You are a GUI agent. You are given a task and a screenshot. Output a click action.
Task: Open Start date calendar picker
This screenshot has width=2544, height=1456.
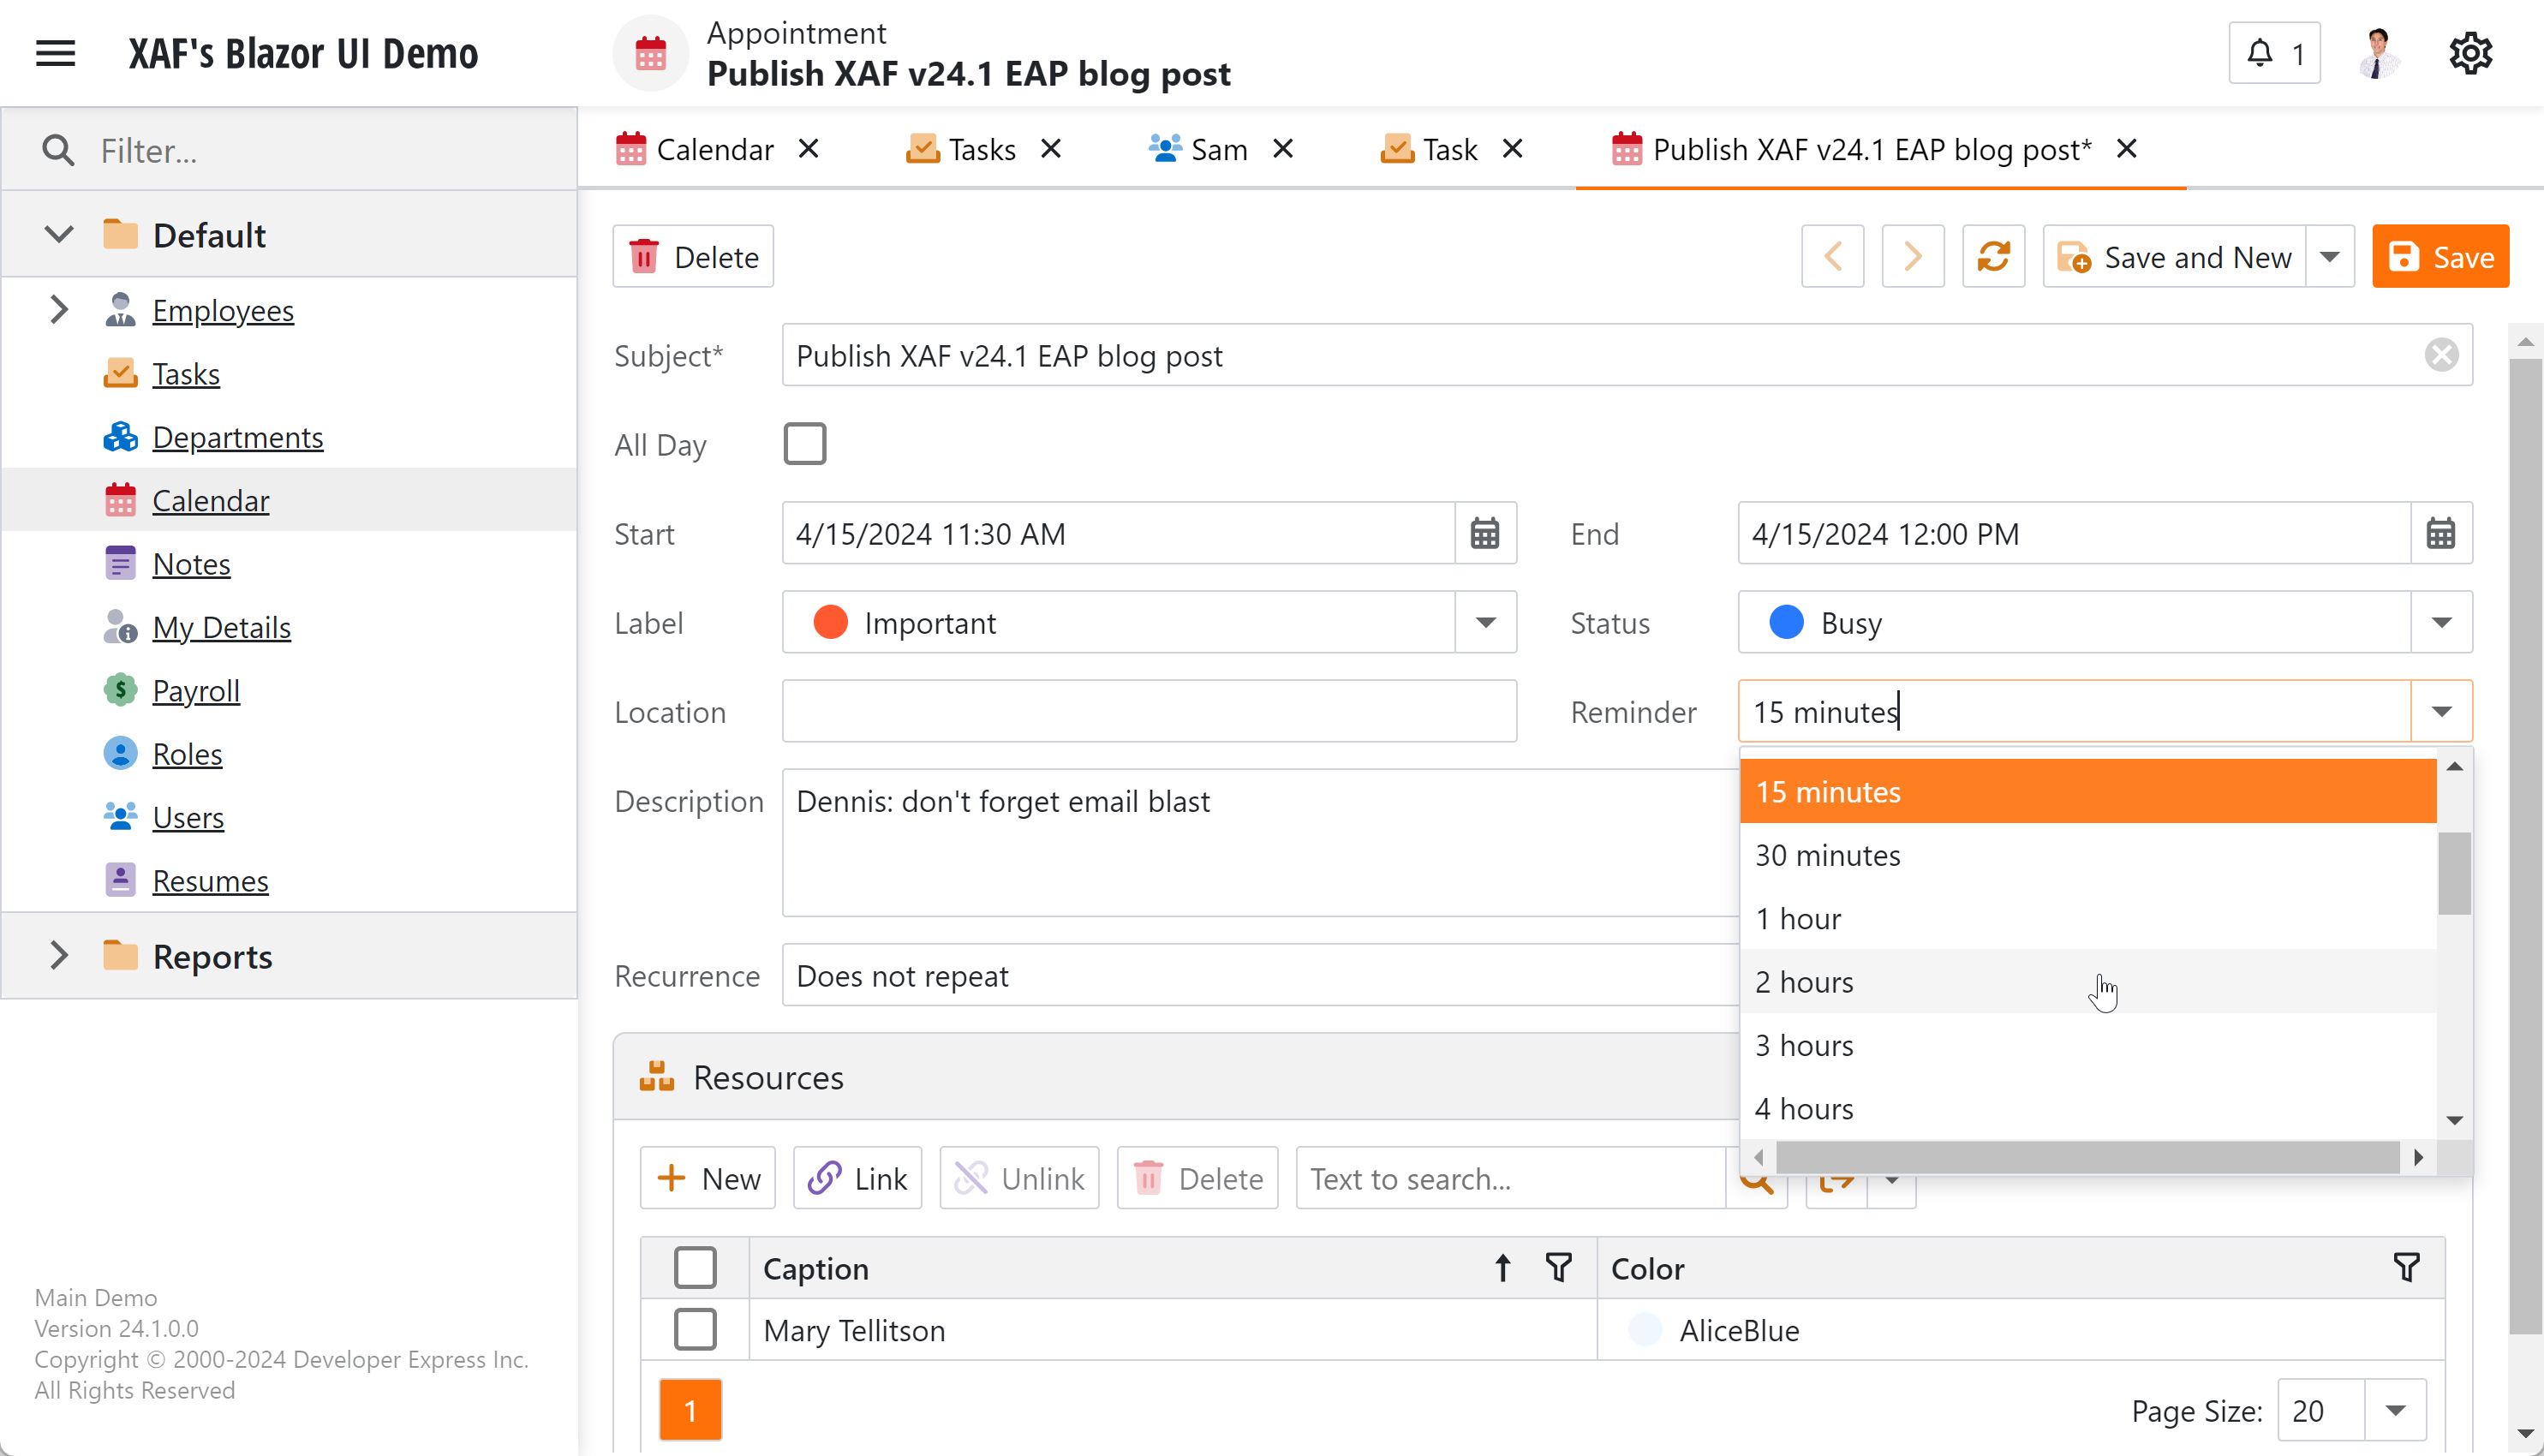pos(1485,534)
